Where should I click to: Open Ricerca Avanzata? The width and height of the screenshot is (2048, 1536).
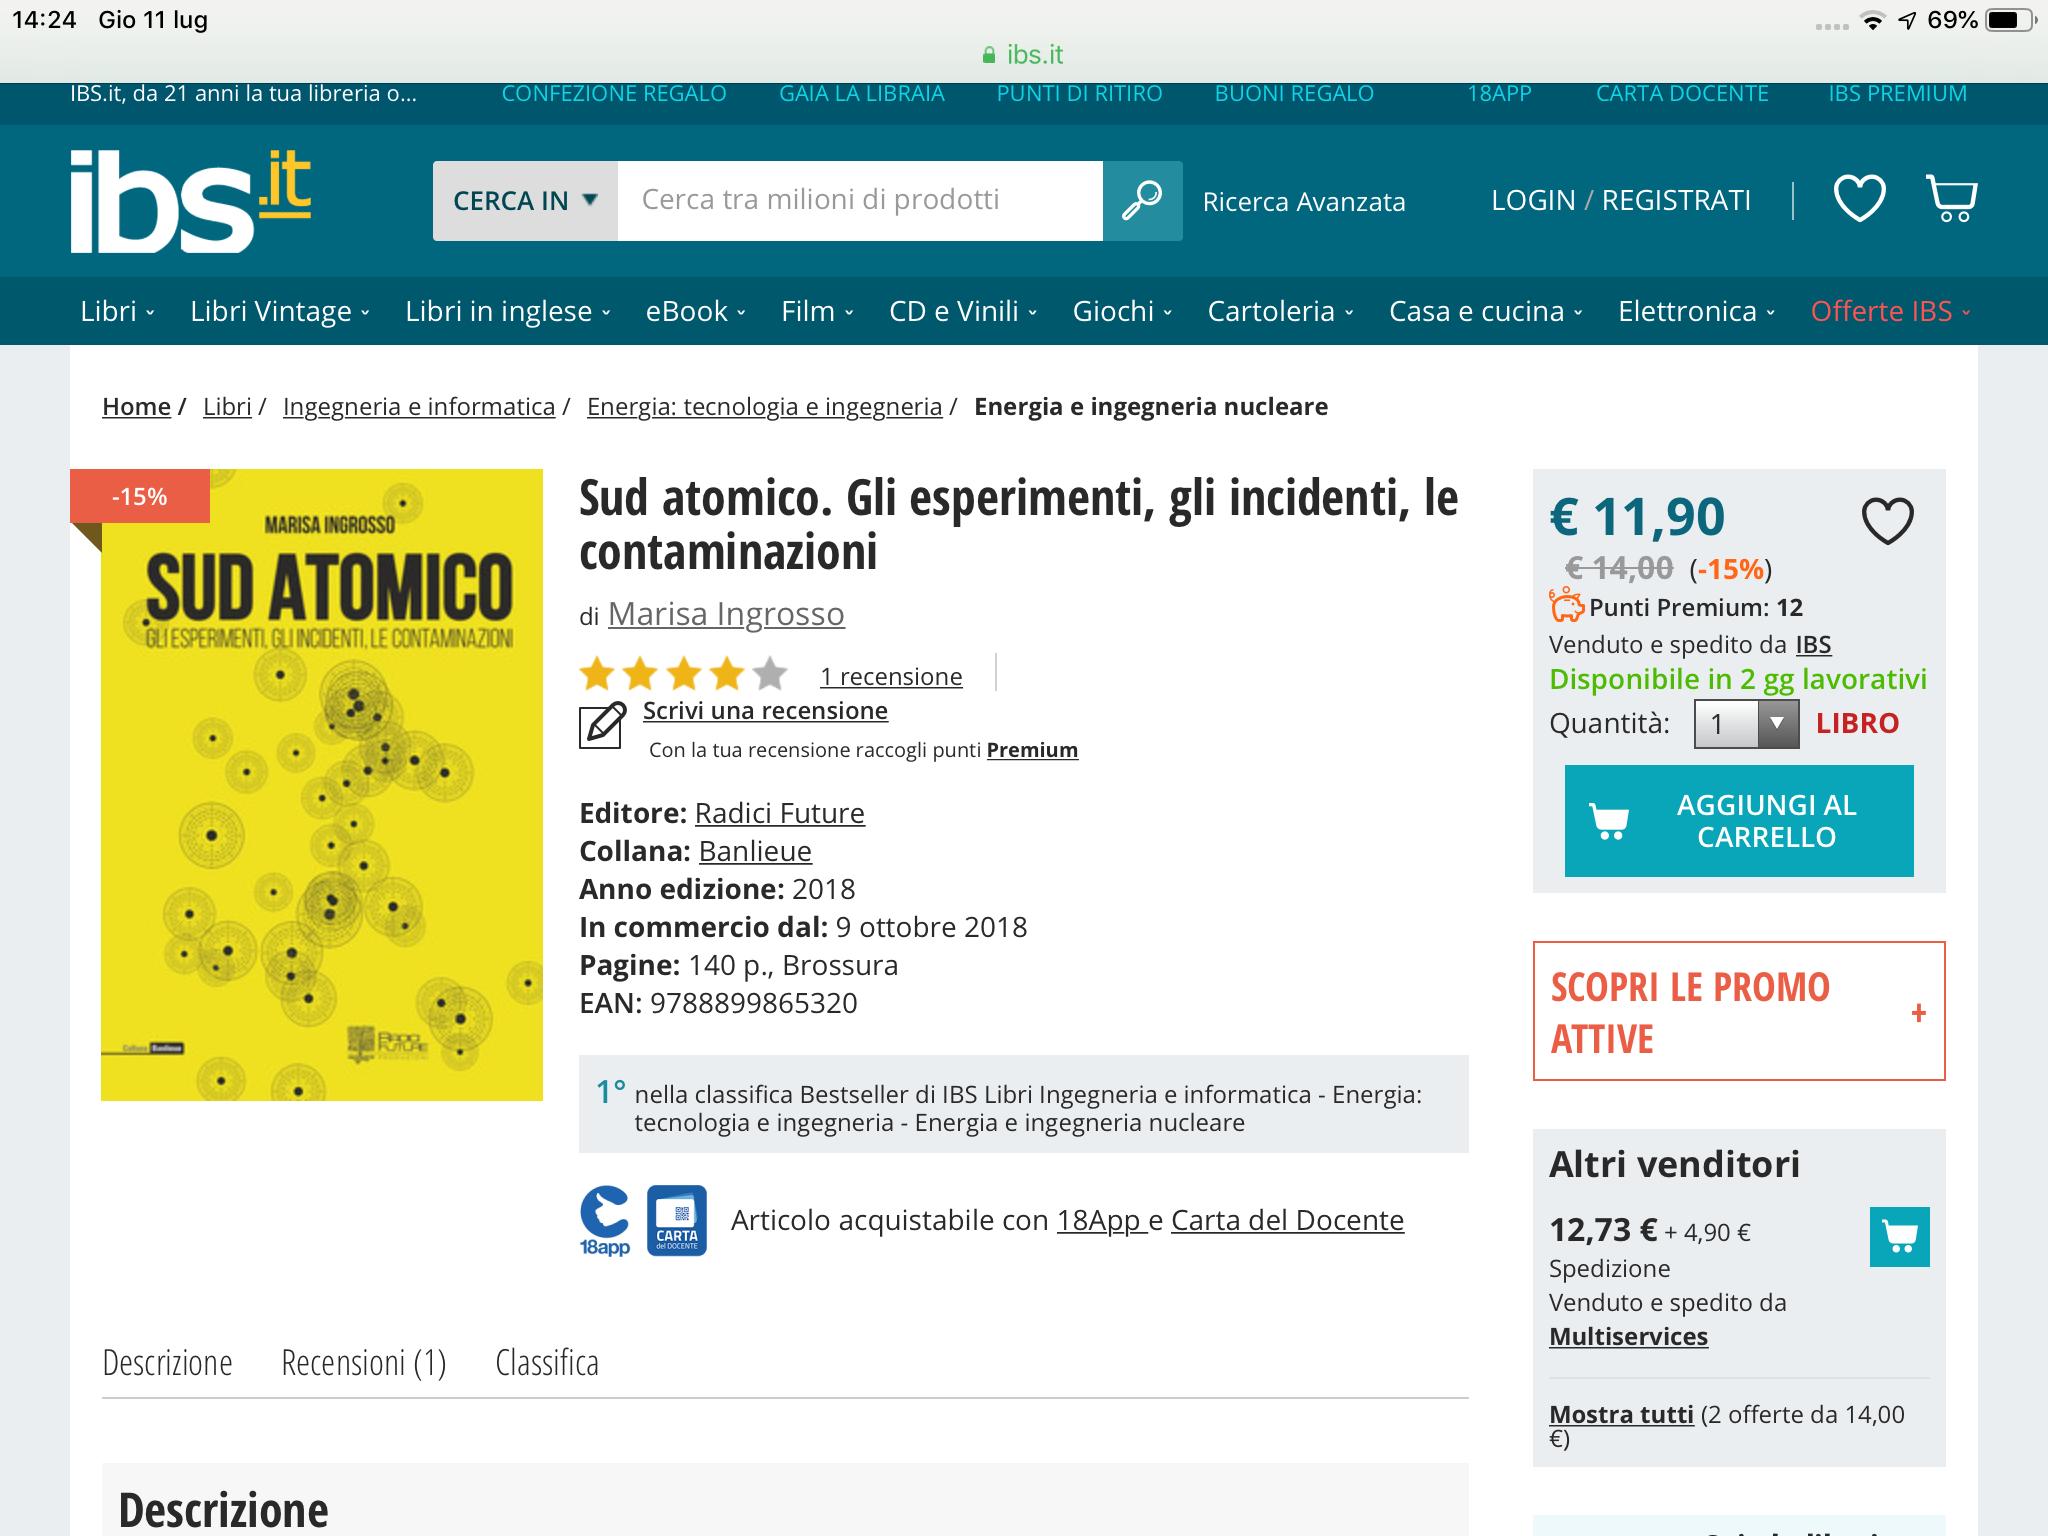click(1304, 201)
